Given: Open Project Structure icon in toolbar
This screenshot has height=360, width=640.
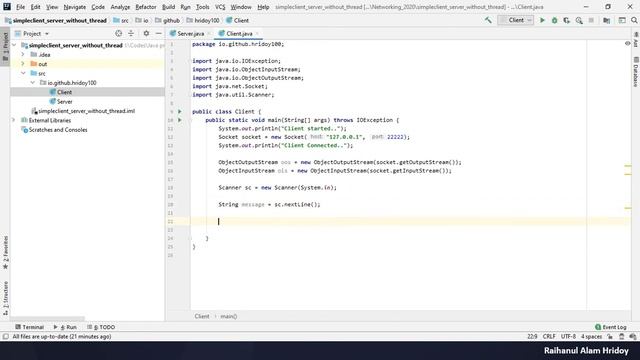Looking at the screenshot, I should (x=607, y=20).
